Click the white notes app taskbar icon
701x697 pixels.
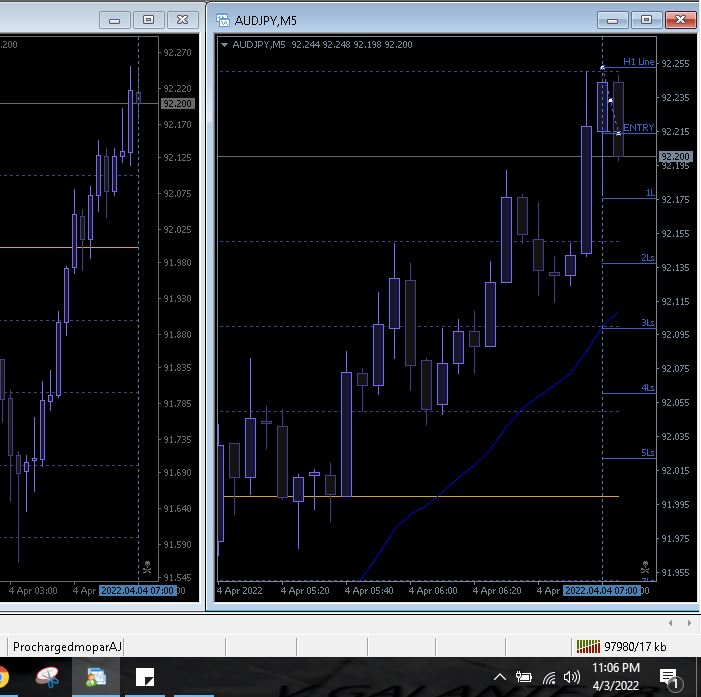[x=145, y=679]
